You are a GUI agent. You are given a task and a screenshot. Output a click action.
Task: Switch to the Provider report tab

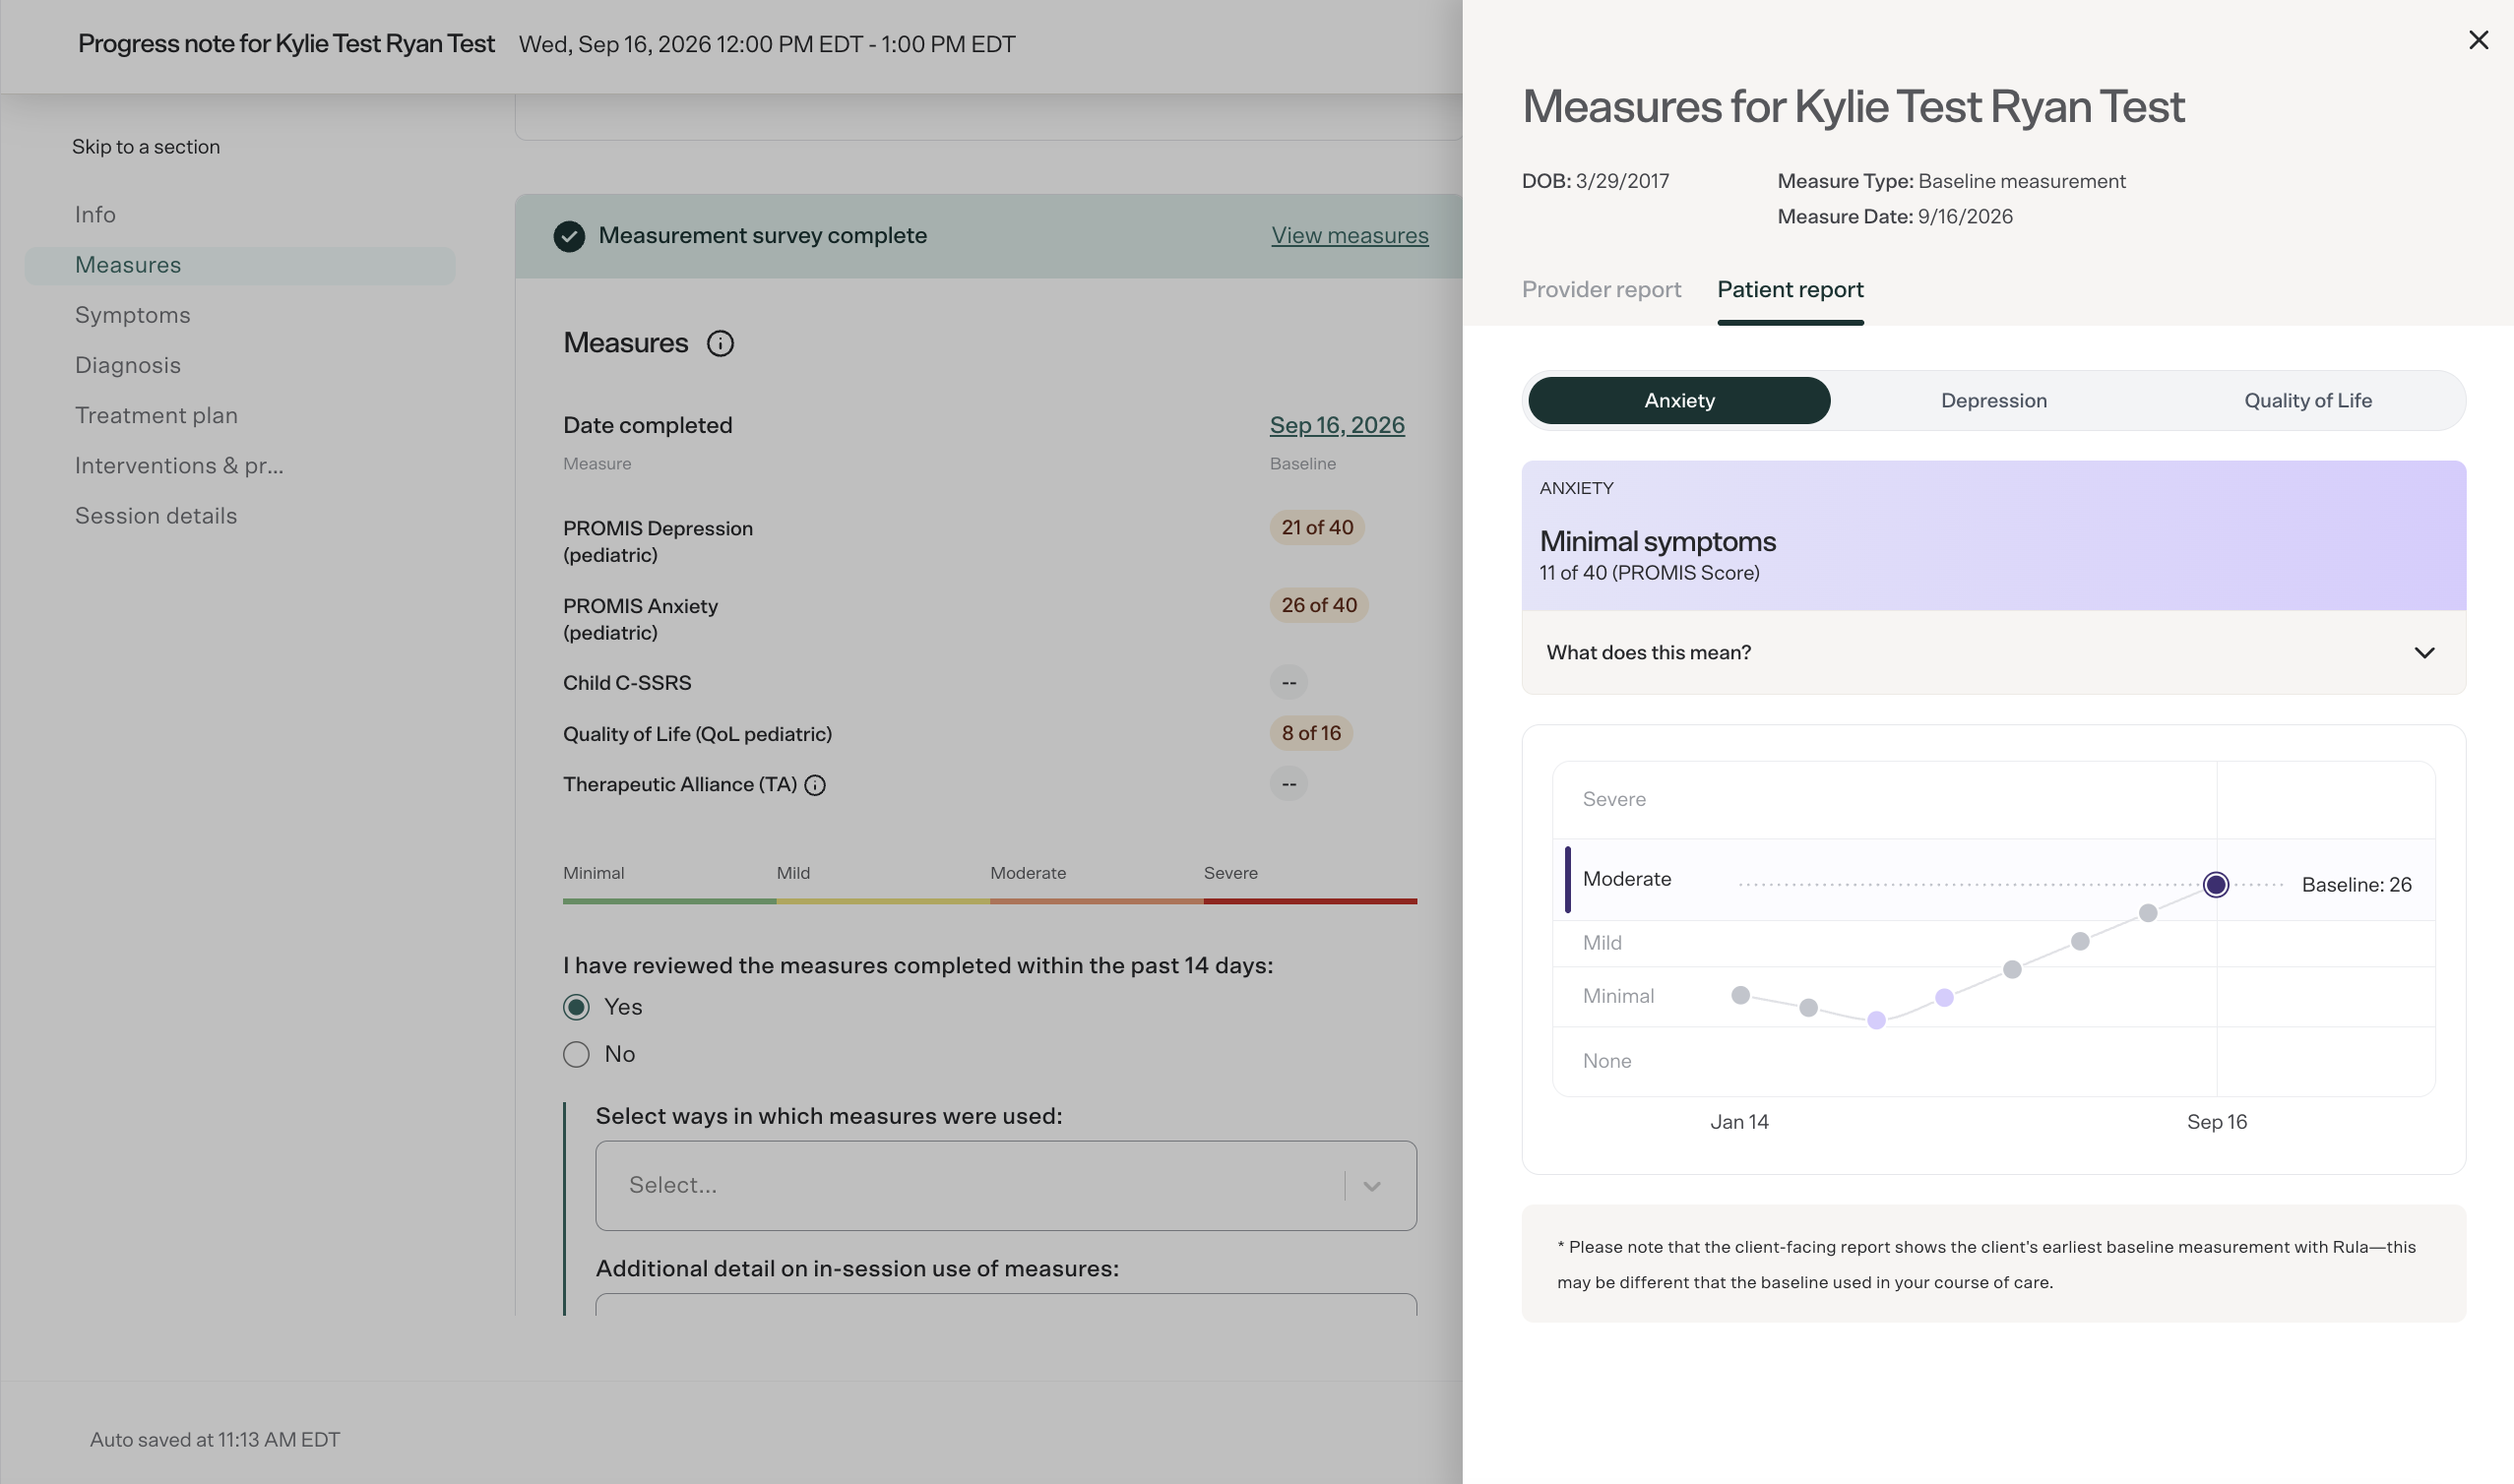[1601, 289]
